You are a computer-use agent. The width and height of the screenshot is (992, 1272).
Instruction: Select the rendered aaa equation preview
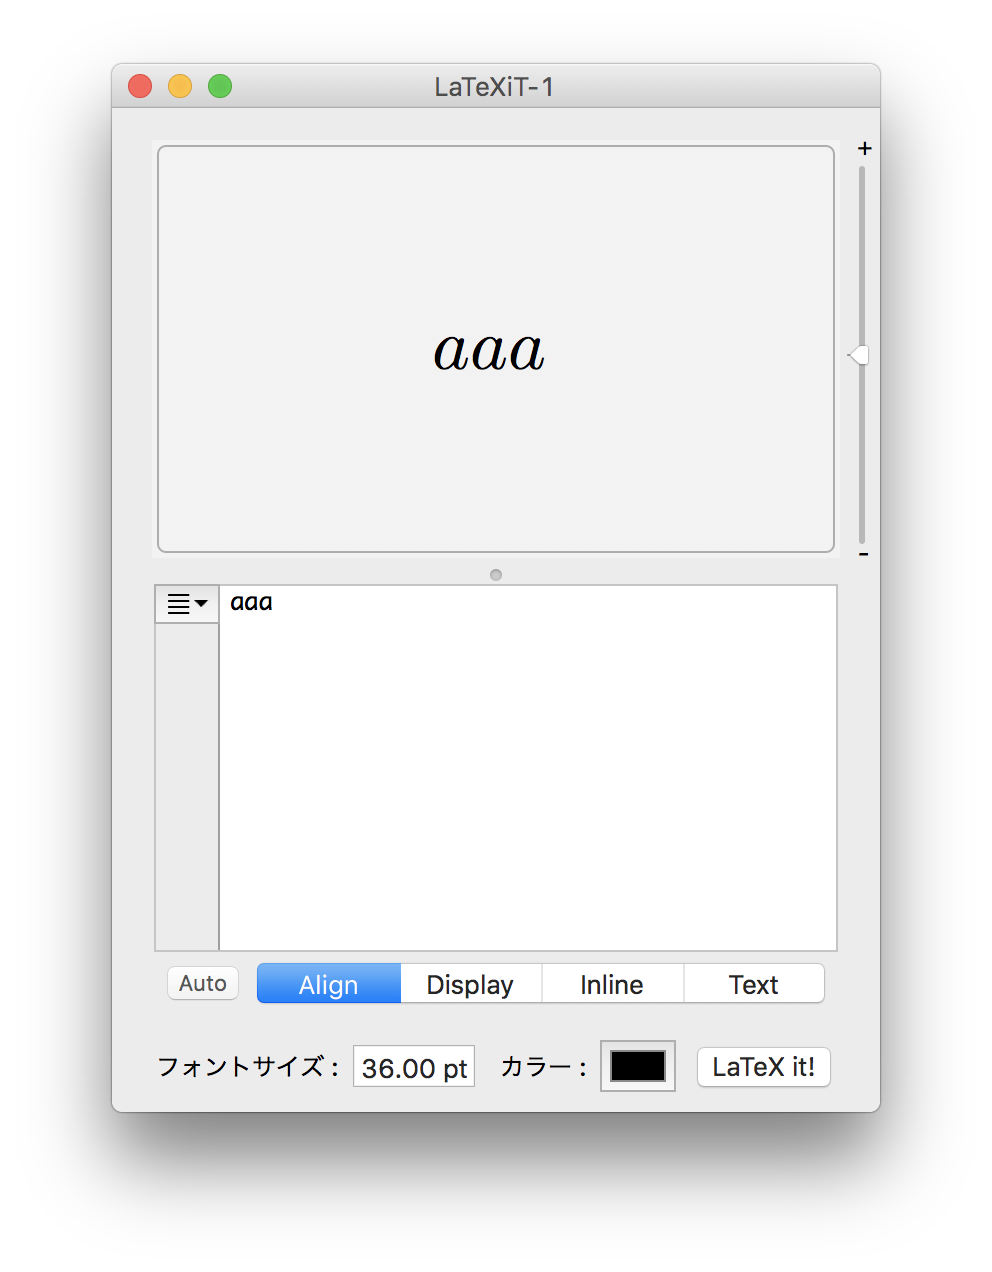489,352
